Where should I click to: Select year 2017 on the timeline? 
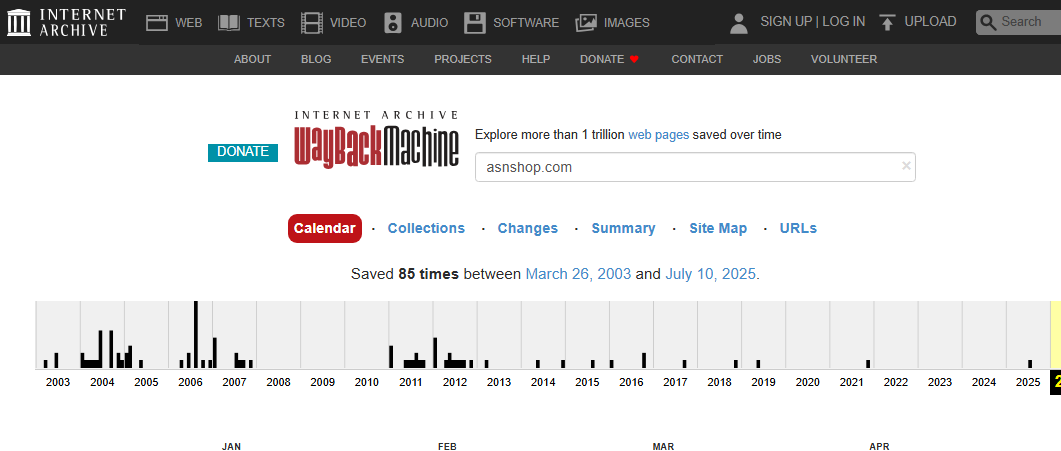pyautogui.click(x=675, y=383)
